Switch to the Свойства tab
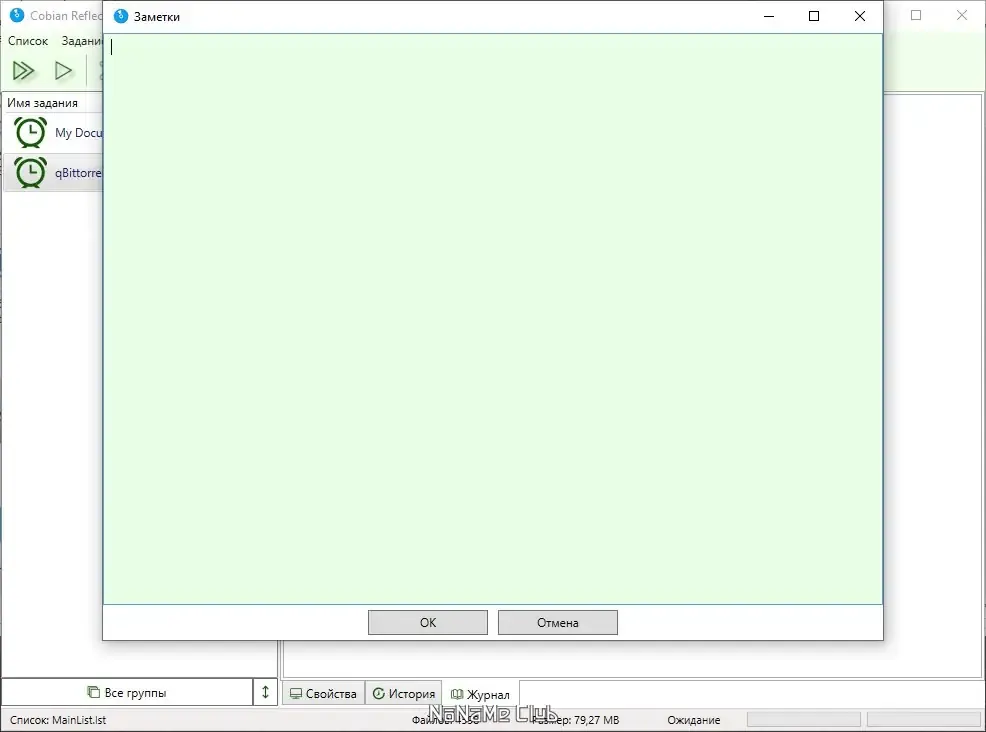The height and width of the screenshot is (732, 986). tap(324, 694)
